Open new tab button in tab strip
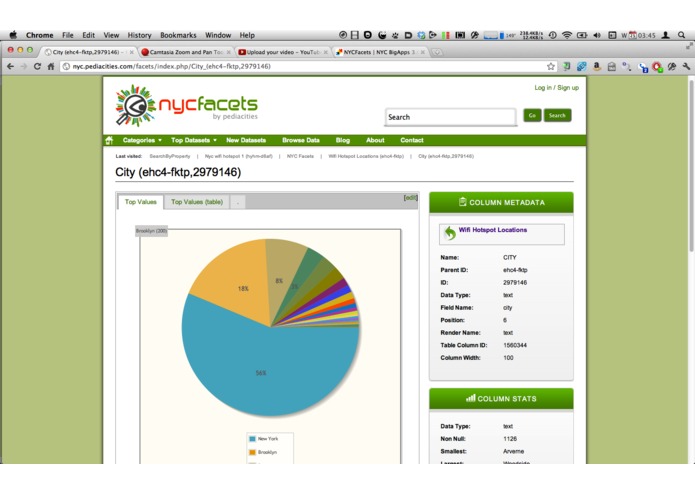 [x=437, y=52]
